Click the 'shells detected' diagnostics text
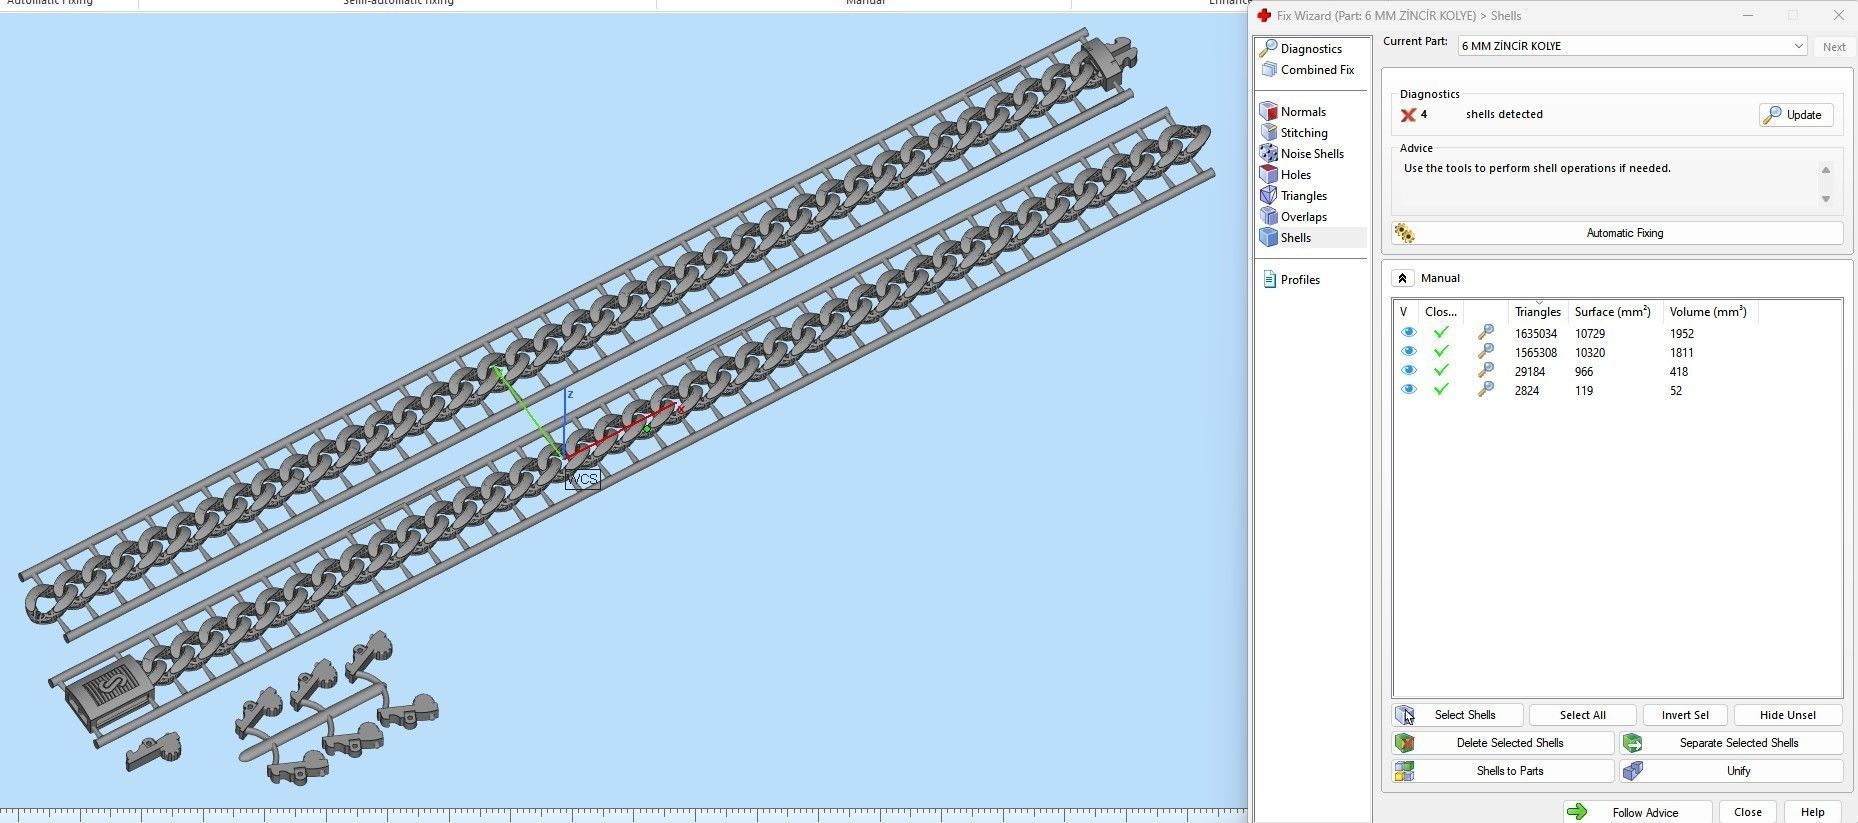Viewport: 1858px width, 823px height. coord(1504,114)
